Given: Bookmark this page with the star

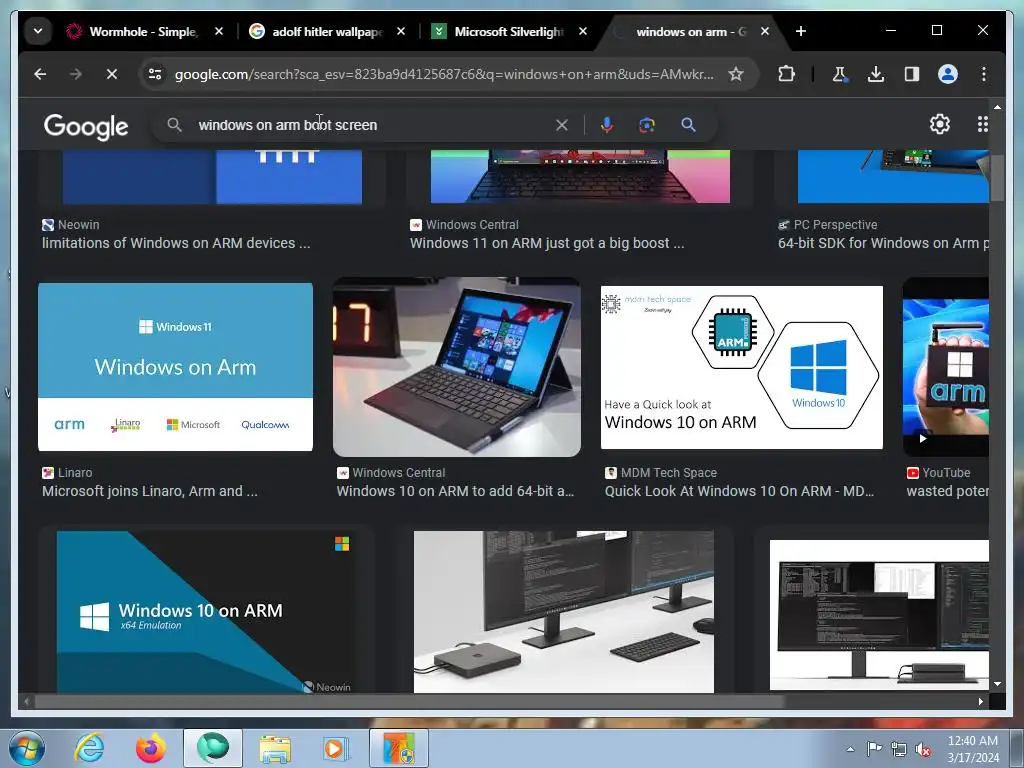Looking at the screenshot, I should coord(736,74).
